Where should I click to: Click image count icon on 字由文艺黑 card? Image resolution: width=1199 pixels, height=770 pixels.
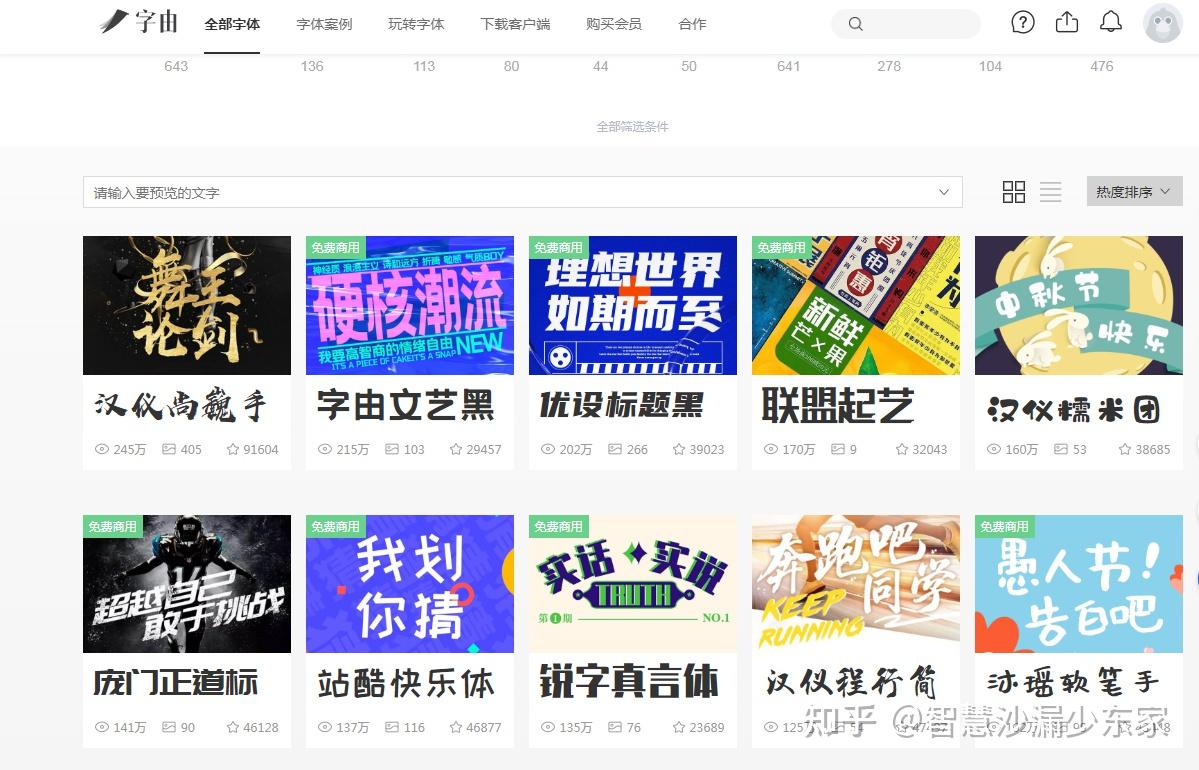[392, 450]
